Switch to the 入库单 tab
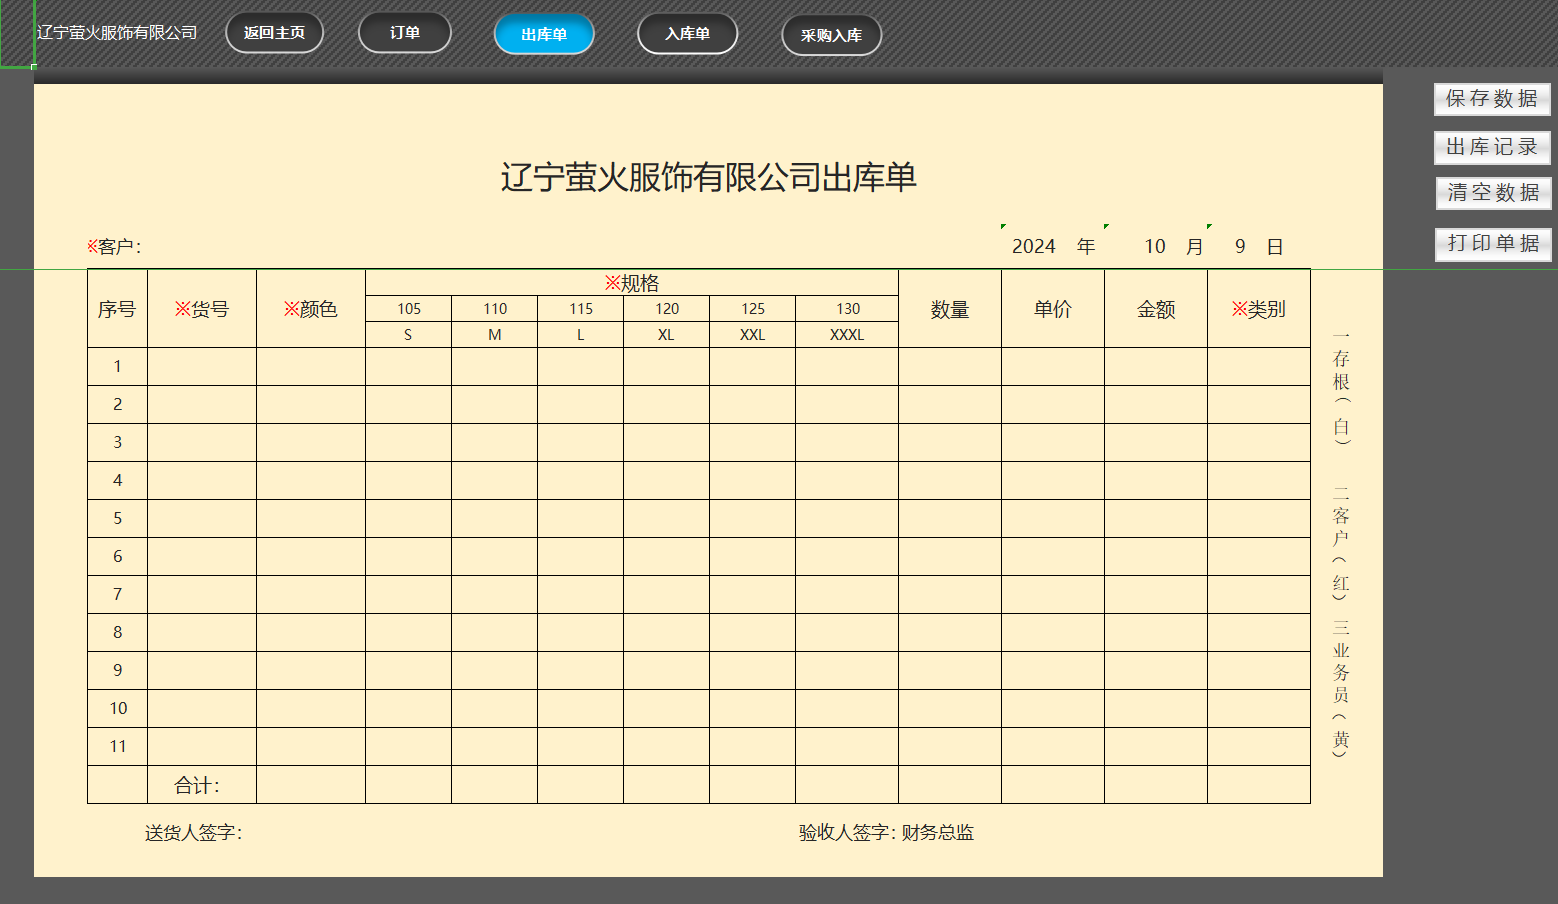This screenshot has width=1558, height=904. [688, 34]
